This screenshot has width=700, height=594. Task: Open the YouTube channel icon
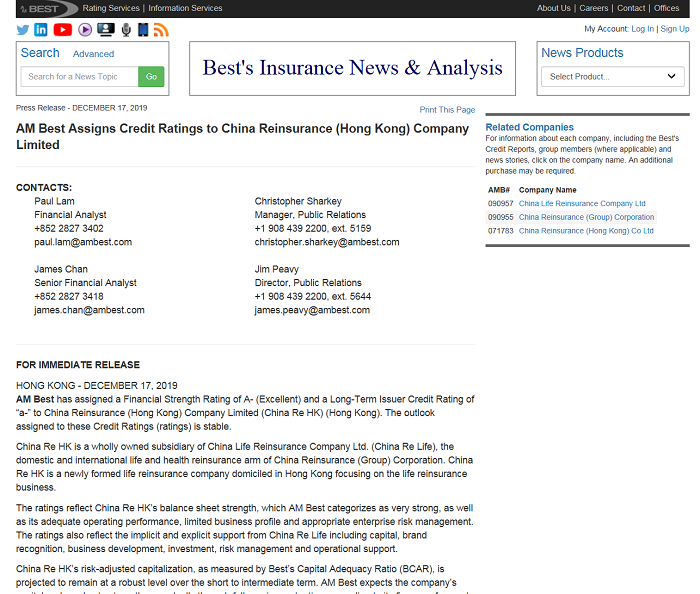(62, 30)
